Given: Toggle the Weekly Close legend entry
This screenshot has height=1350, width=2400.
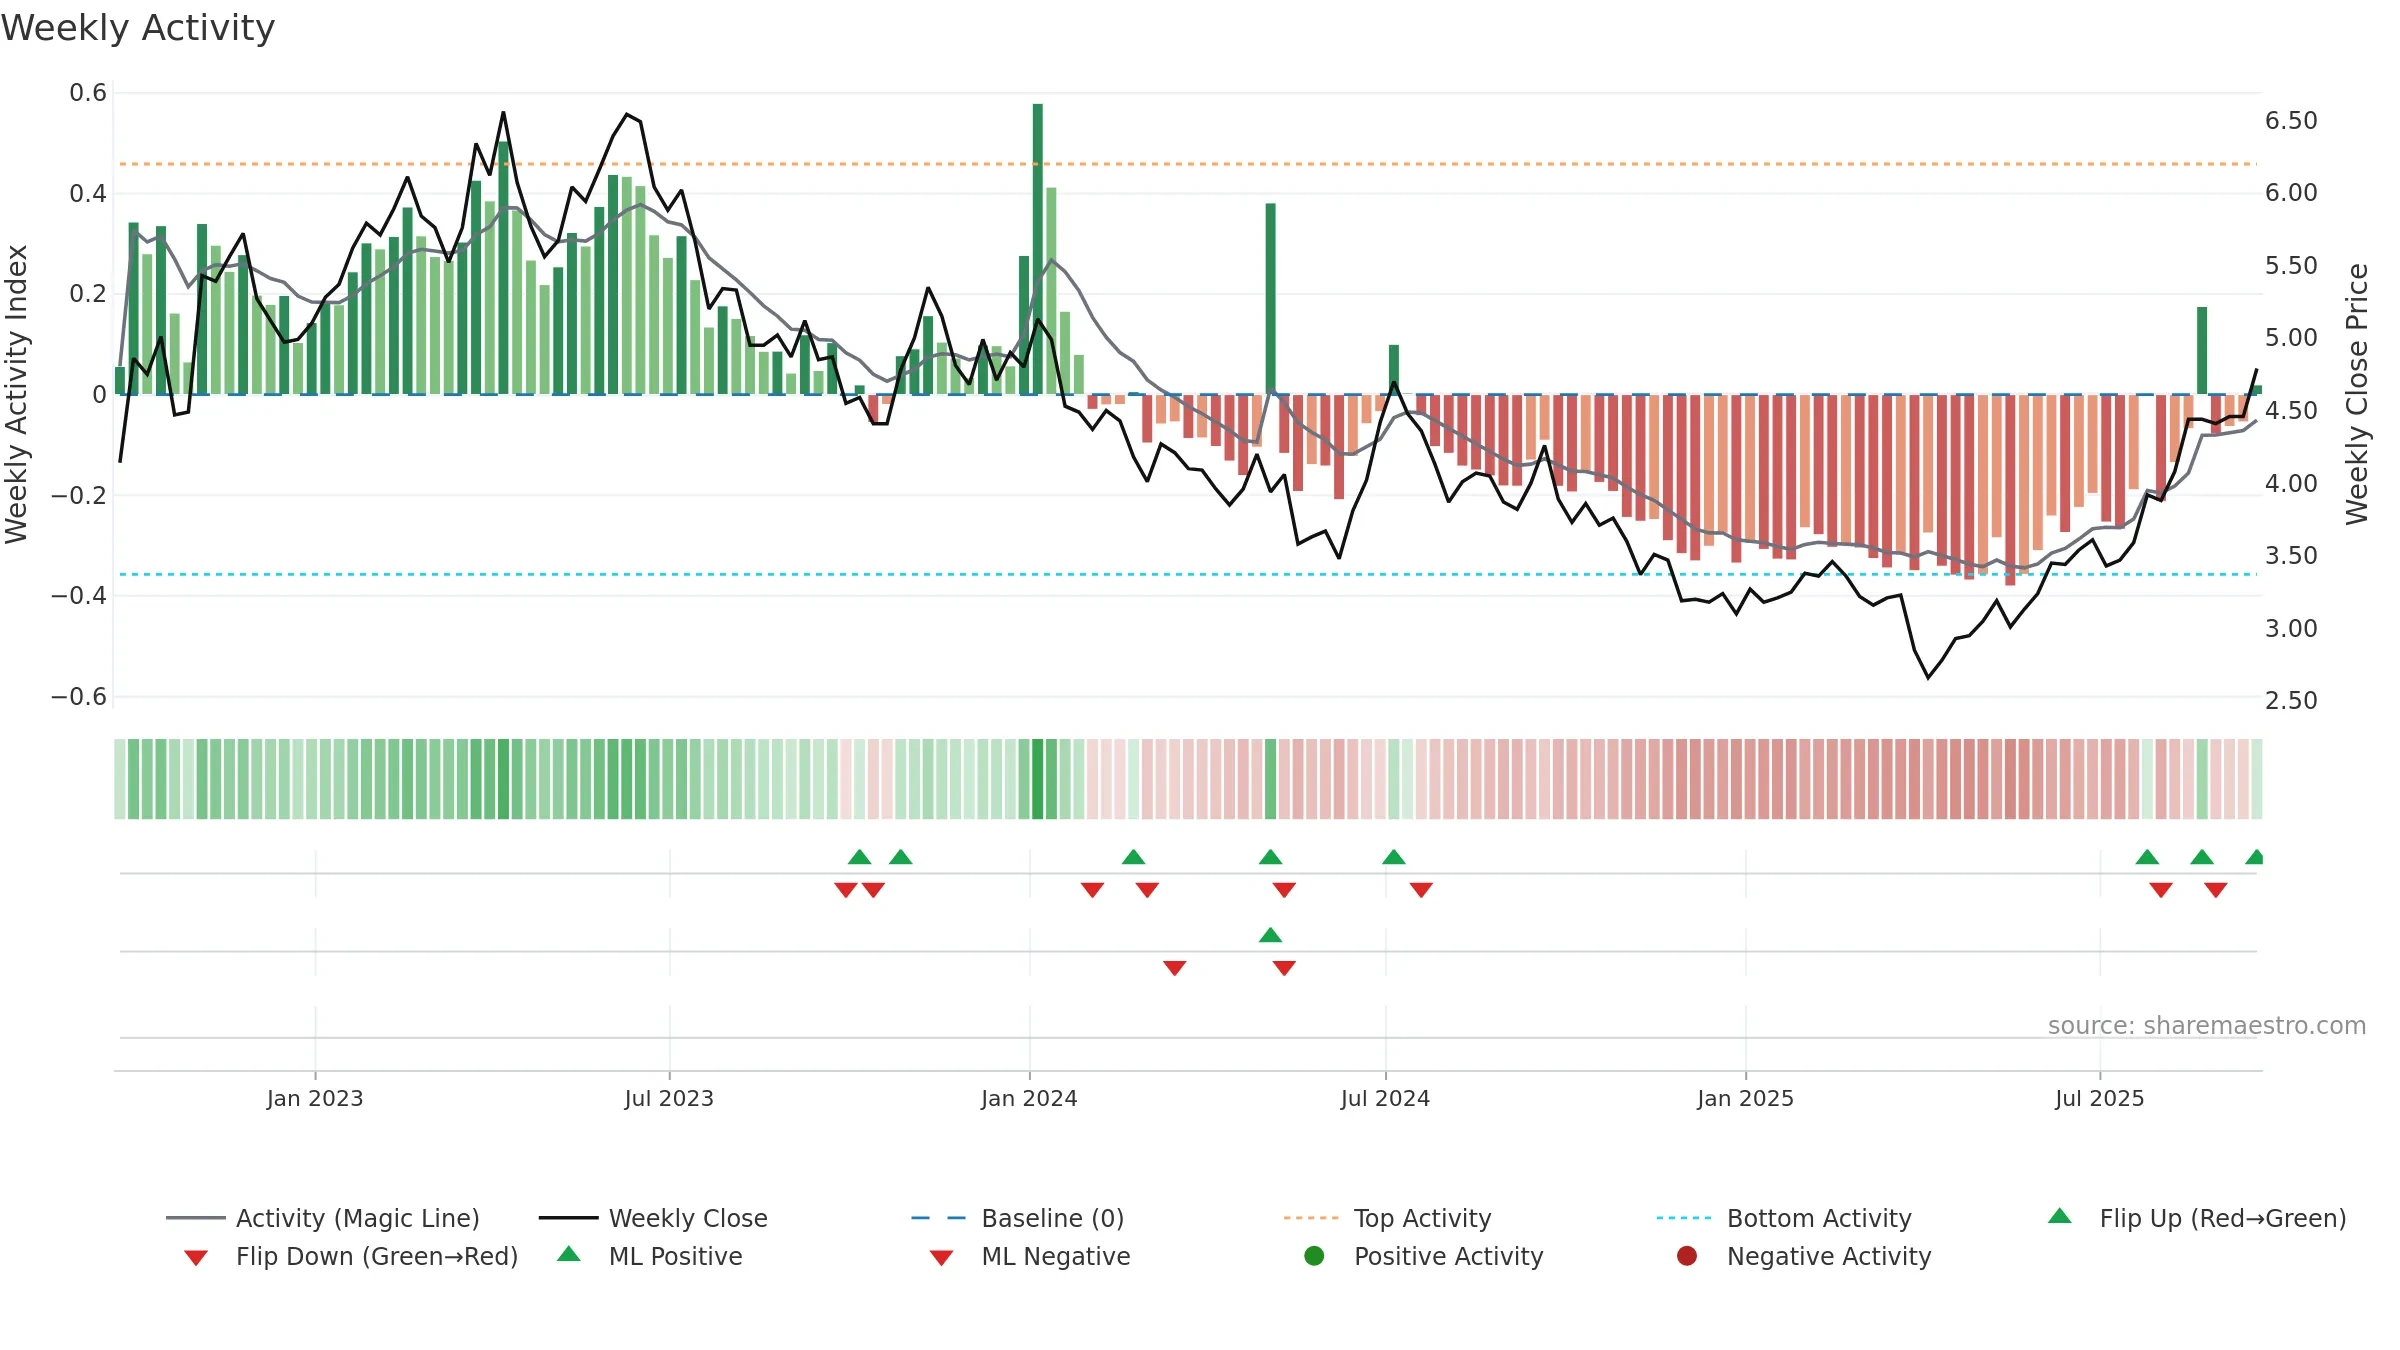Looking at the screenshot, I should (653, 1218).
